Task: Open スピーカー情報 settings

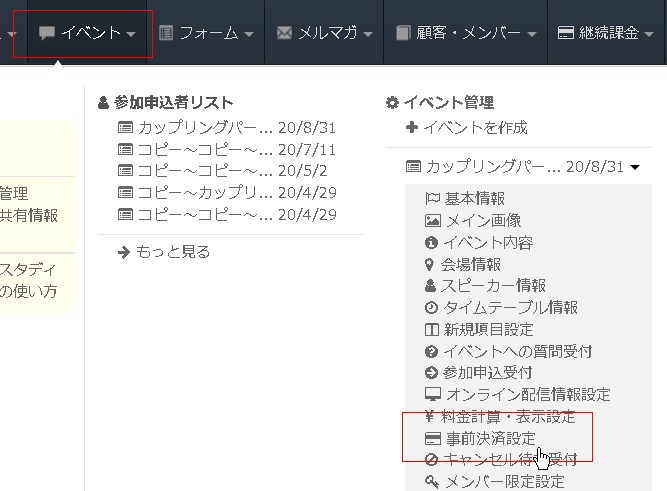Action: 493,285
